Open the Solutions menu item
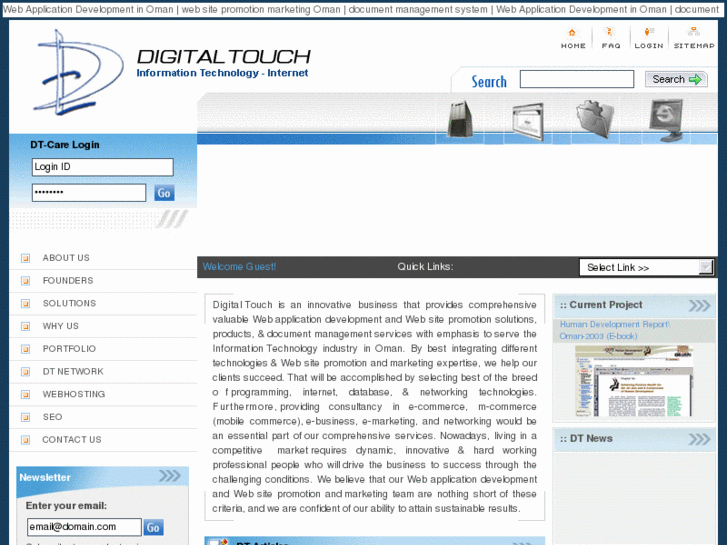The height and width of the screenshot is (545, 727). tap(70, 303)
